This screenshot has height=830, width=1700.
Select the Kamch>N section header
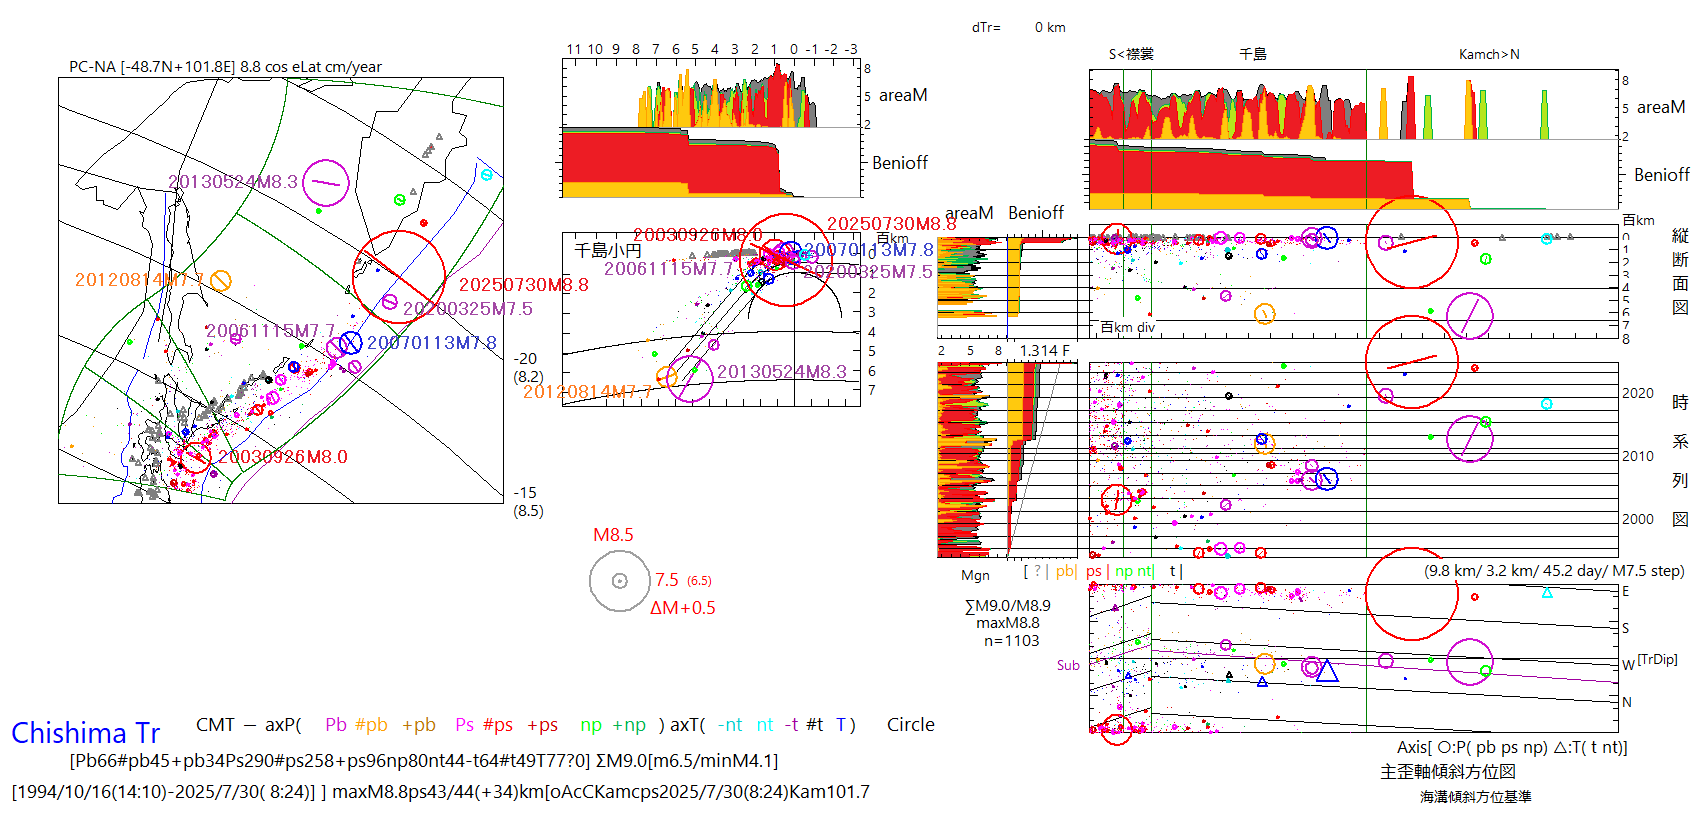1488,54
